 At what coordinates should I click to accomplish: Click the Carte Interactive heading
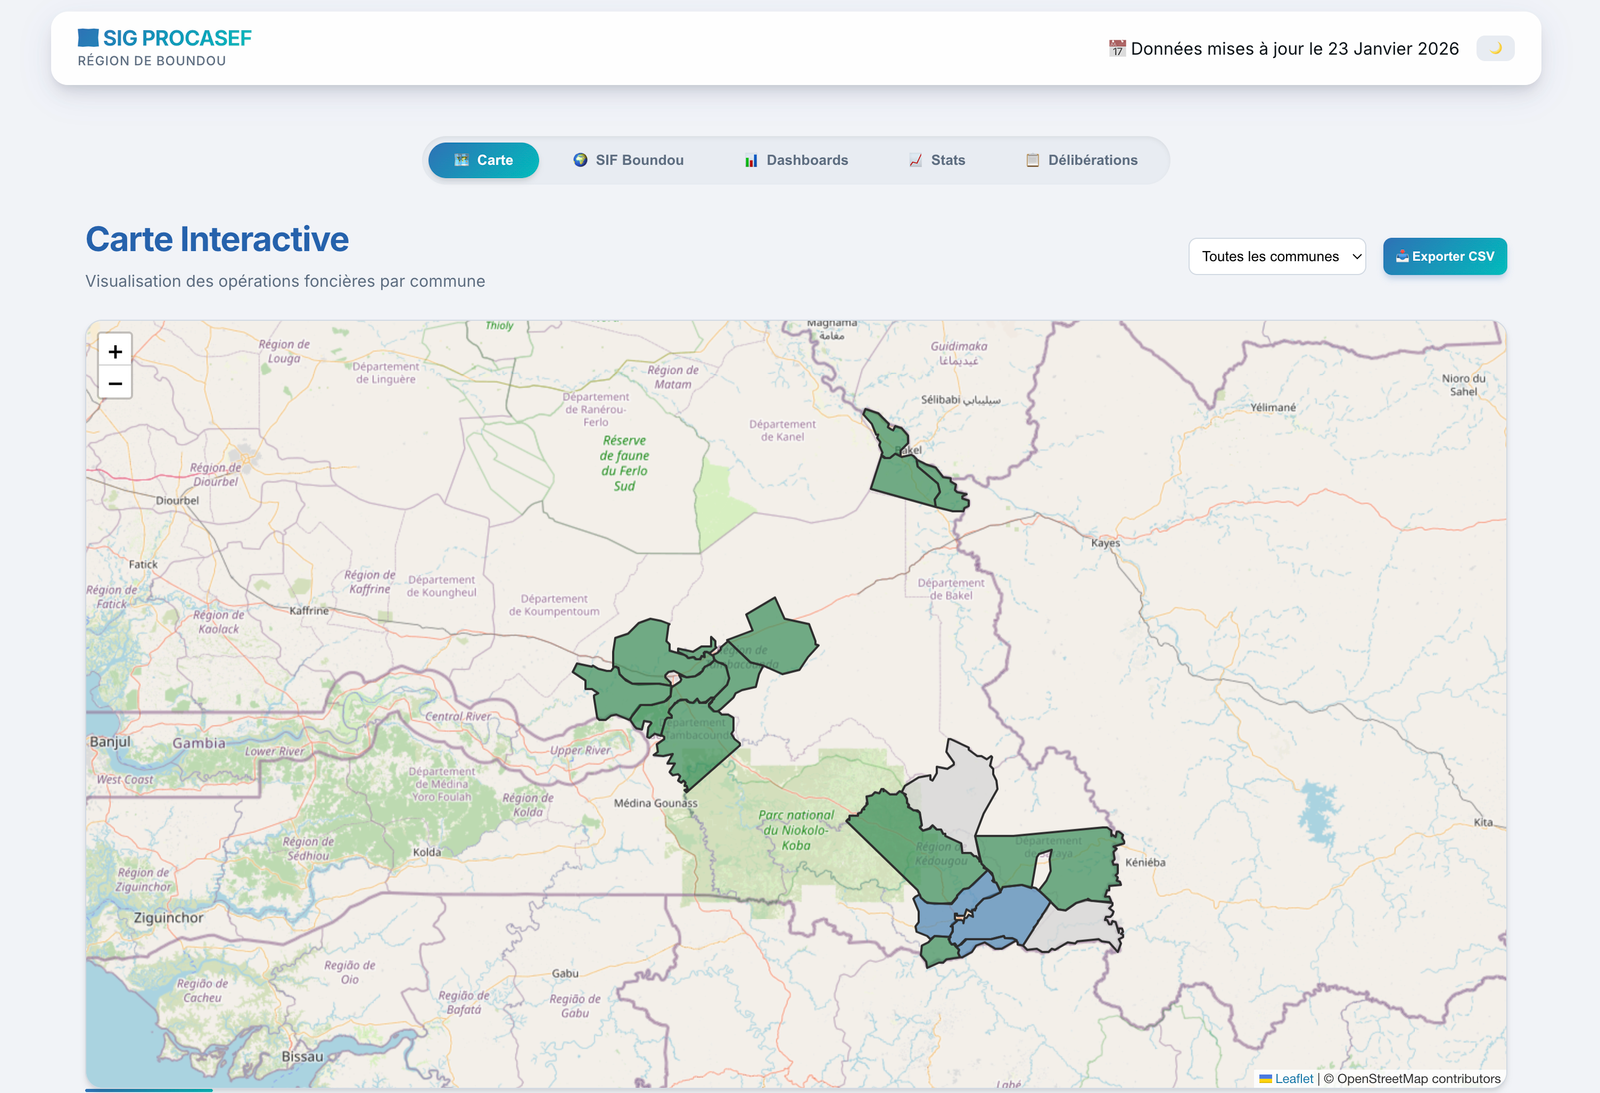(217, 240)
